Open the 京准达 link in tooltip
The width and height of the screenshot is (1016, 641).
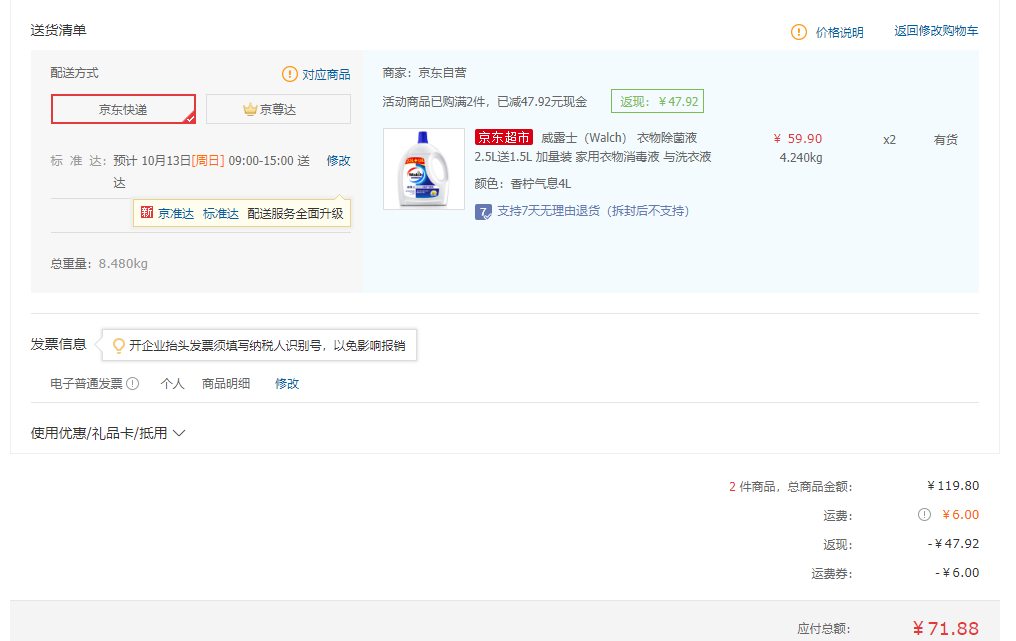point(176,213)
